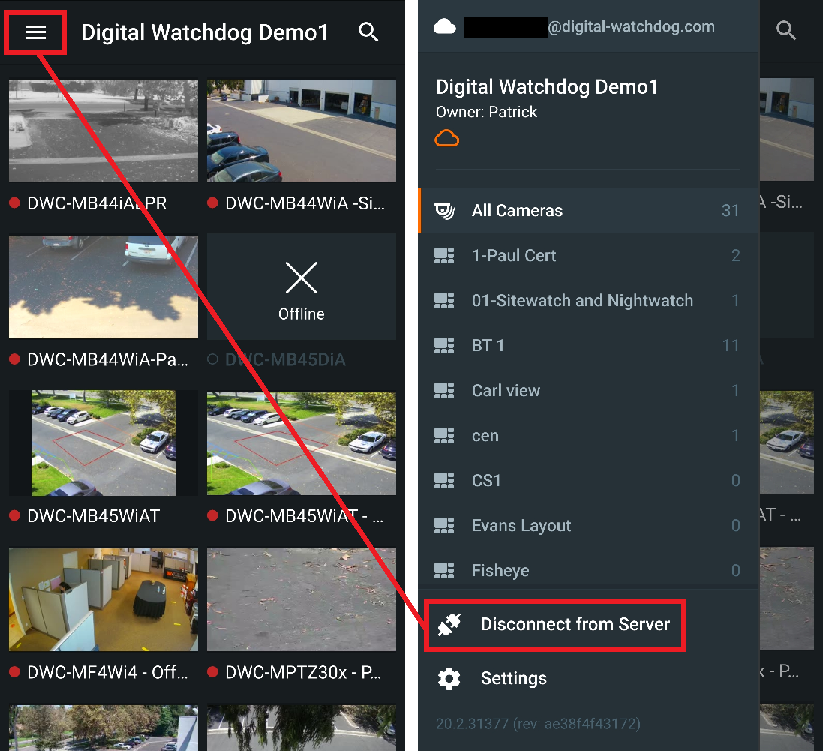Image resolution: width=823 pixels, height=751 pixels.
Task: Open the hamburger menu
Action: (x=36, y=32)
